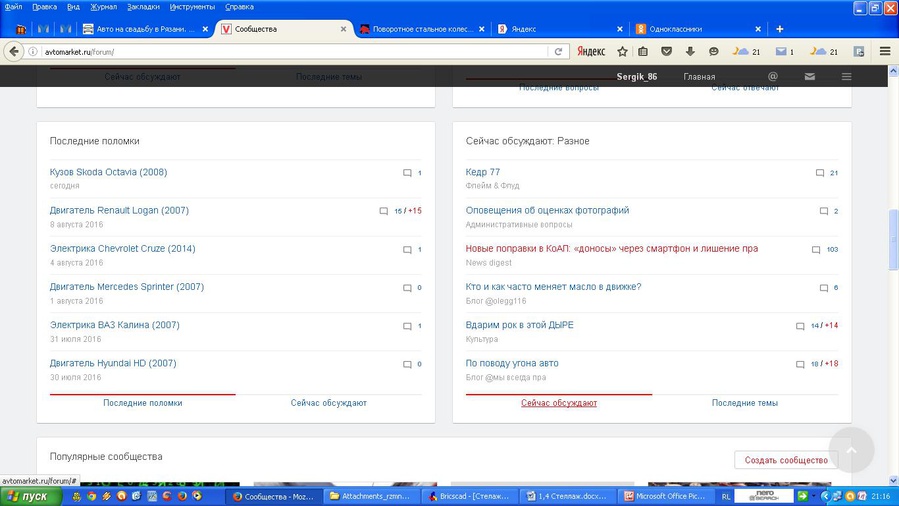Open the Файл menu

tap(13, 7)
